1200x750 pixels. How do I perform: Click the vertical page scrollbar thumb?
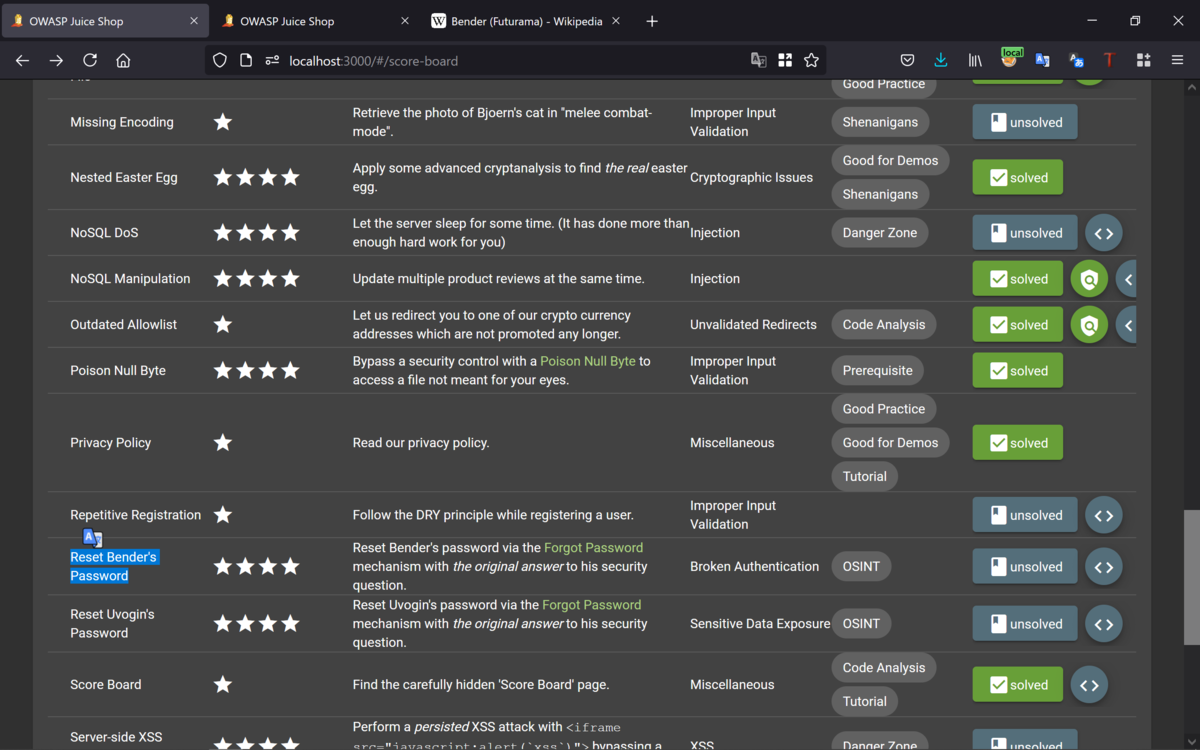[x=1191, y=578]
